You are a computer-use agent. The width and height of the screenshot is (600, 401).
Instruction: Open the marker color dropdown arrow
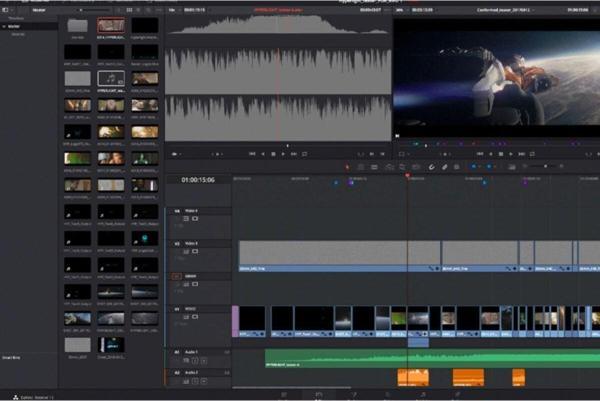(494, 167)
